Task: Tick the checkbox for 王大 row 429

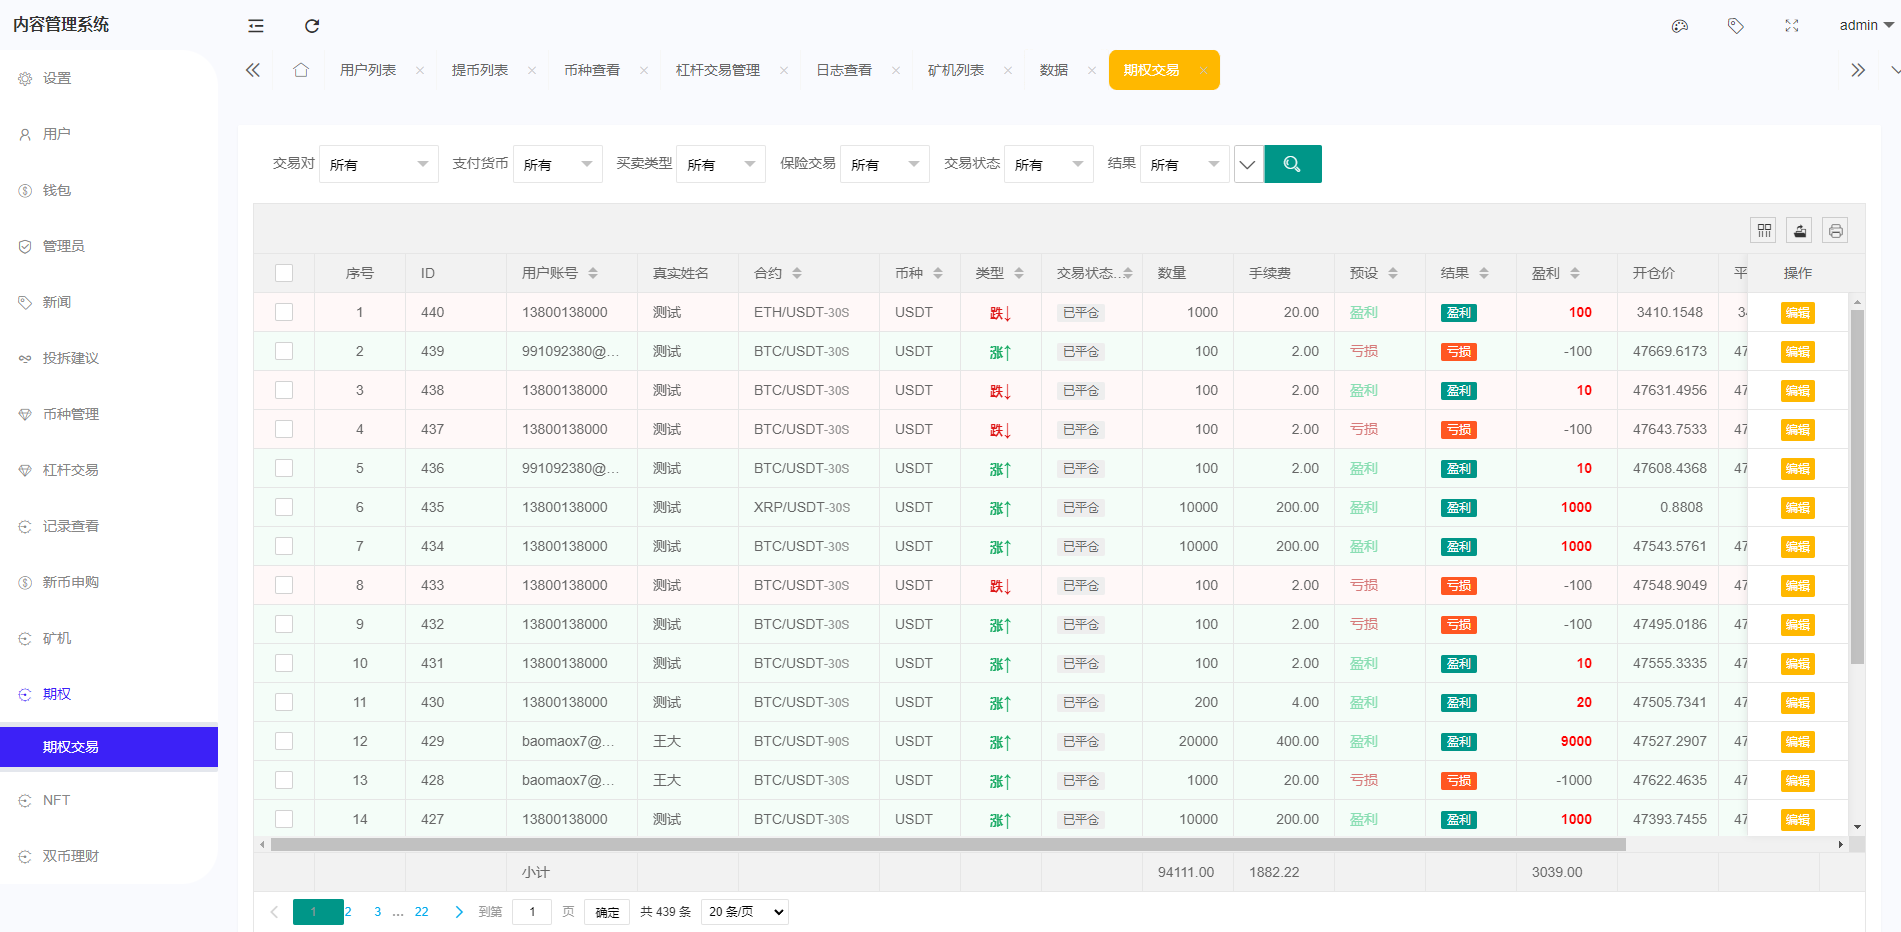Action: coord(284,741)
